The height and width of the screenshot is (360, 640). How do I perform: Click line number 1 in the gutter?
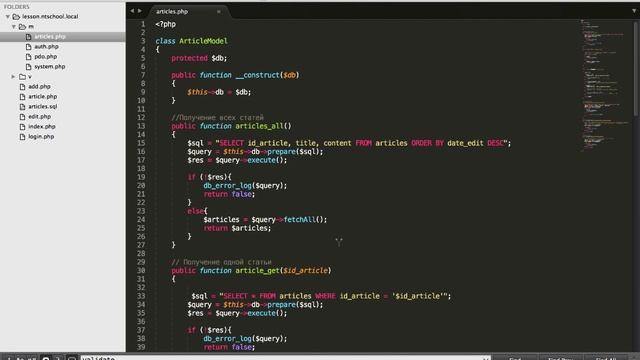click(143, 24)
